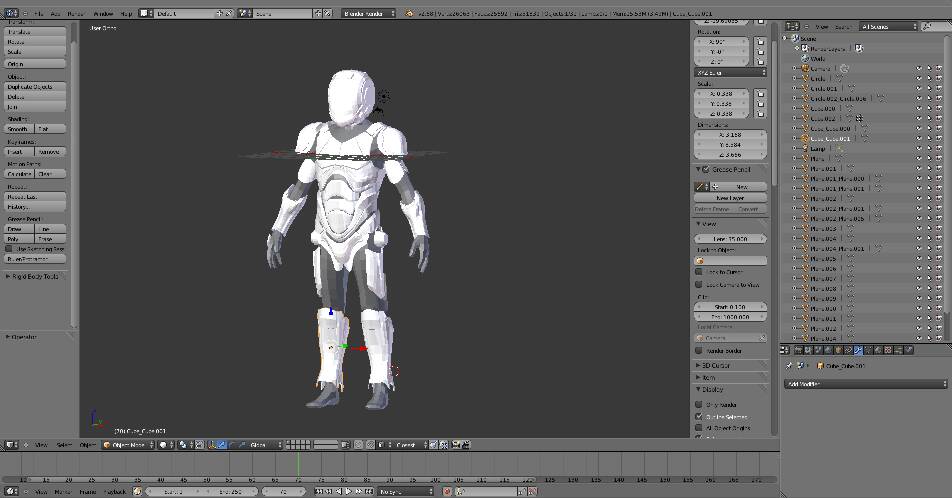Toggle Lock Camera to View checkbox
The height and width of the screenshot is (498, 952).
pos(699,284)
